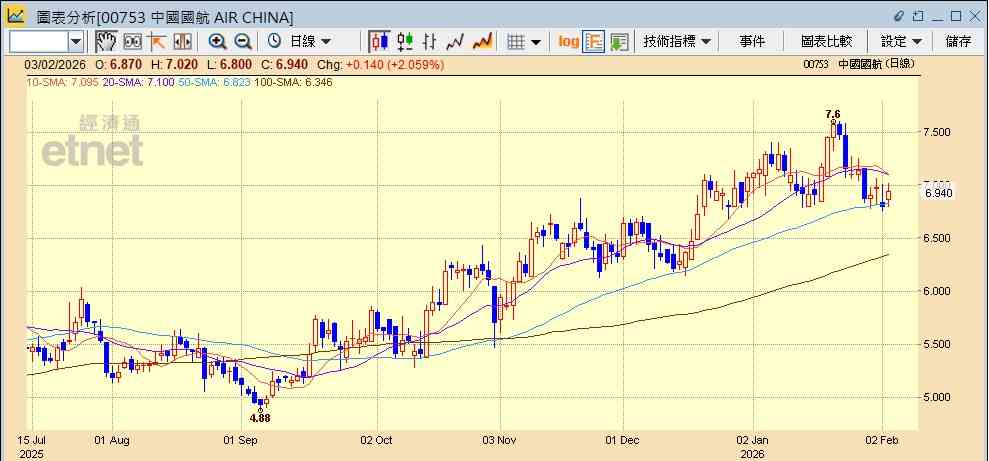989x461 pixels.
Task: Click the 7.500 price axis label
Action: coord(937,132)
